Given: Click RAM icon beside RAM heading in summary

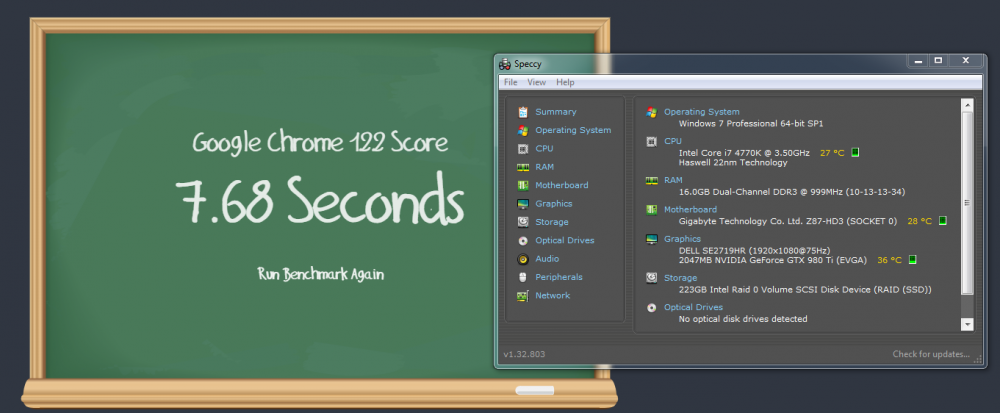Looking at the screenshot, I should [x=651, y=180].
